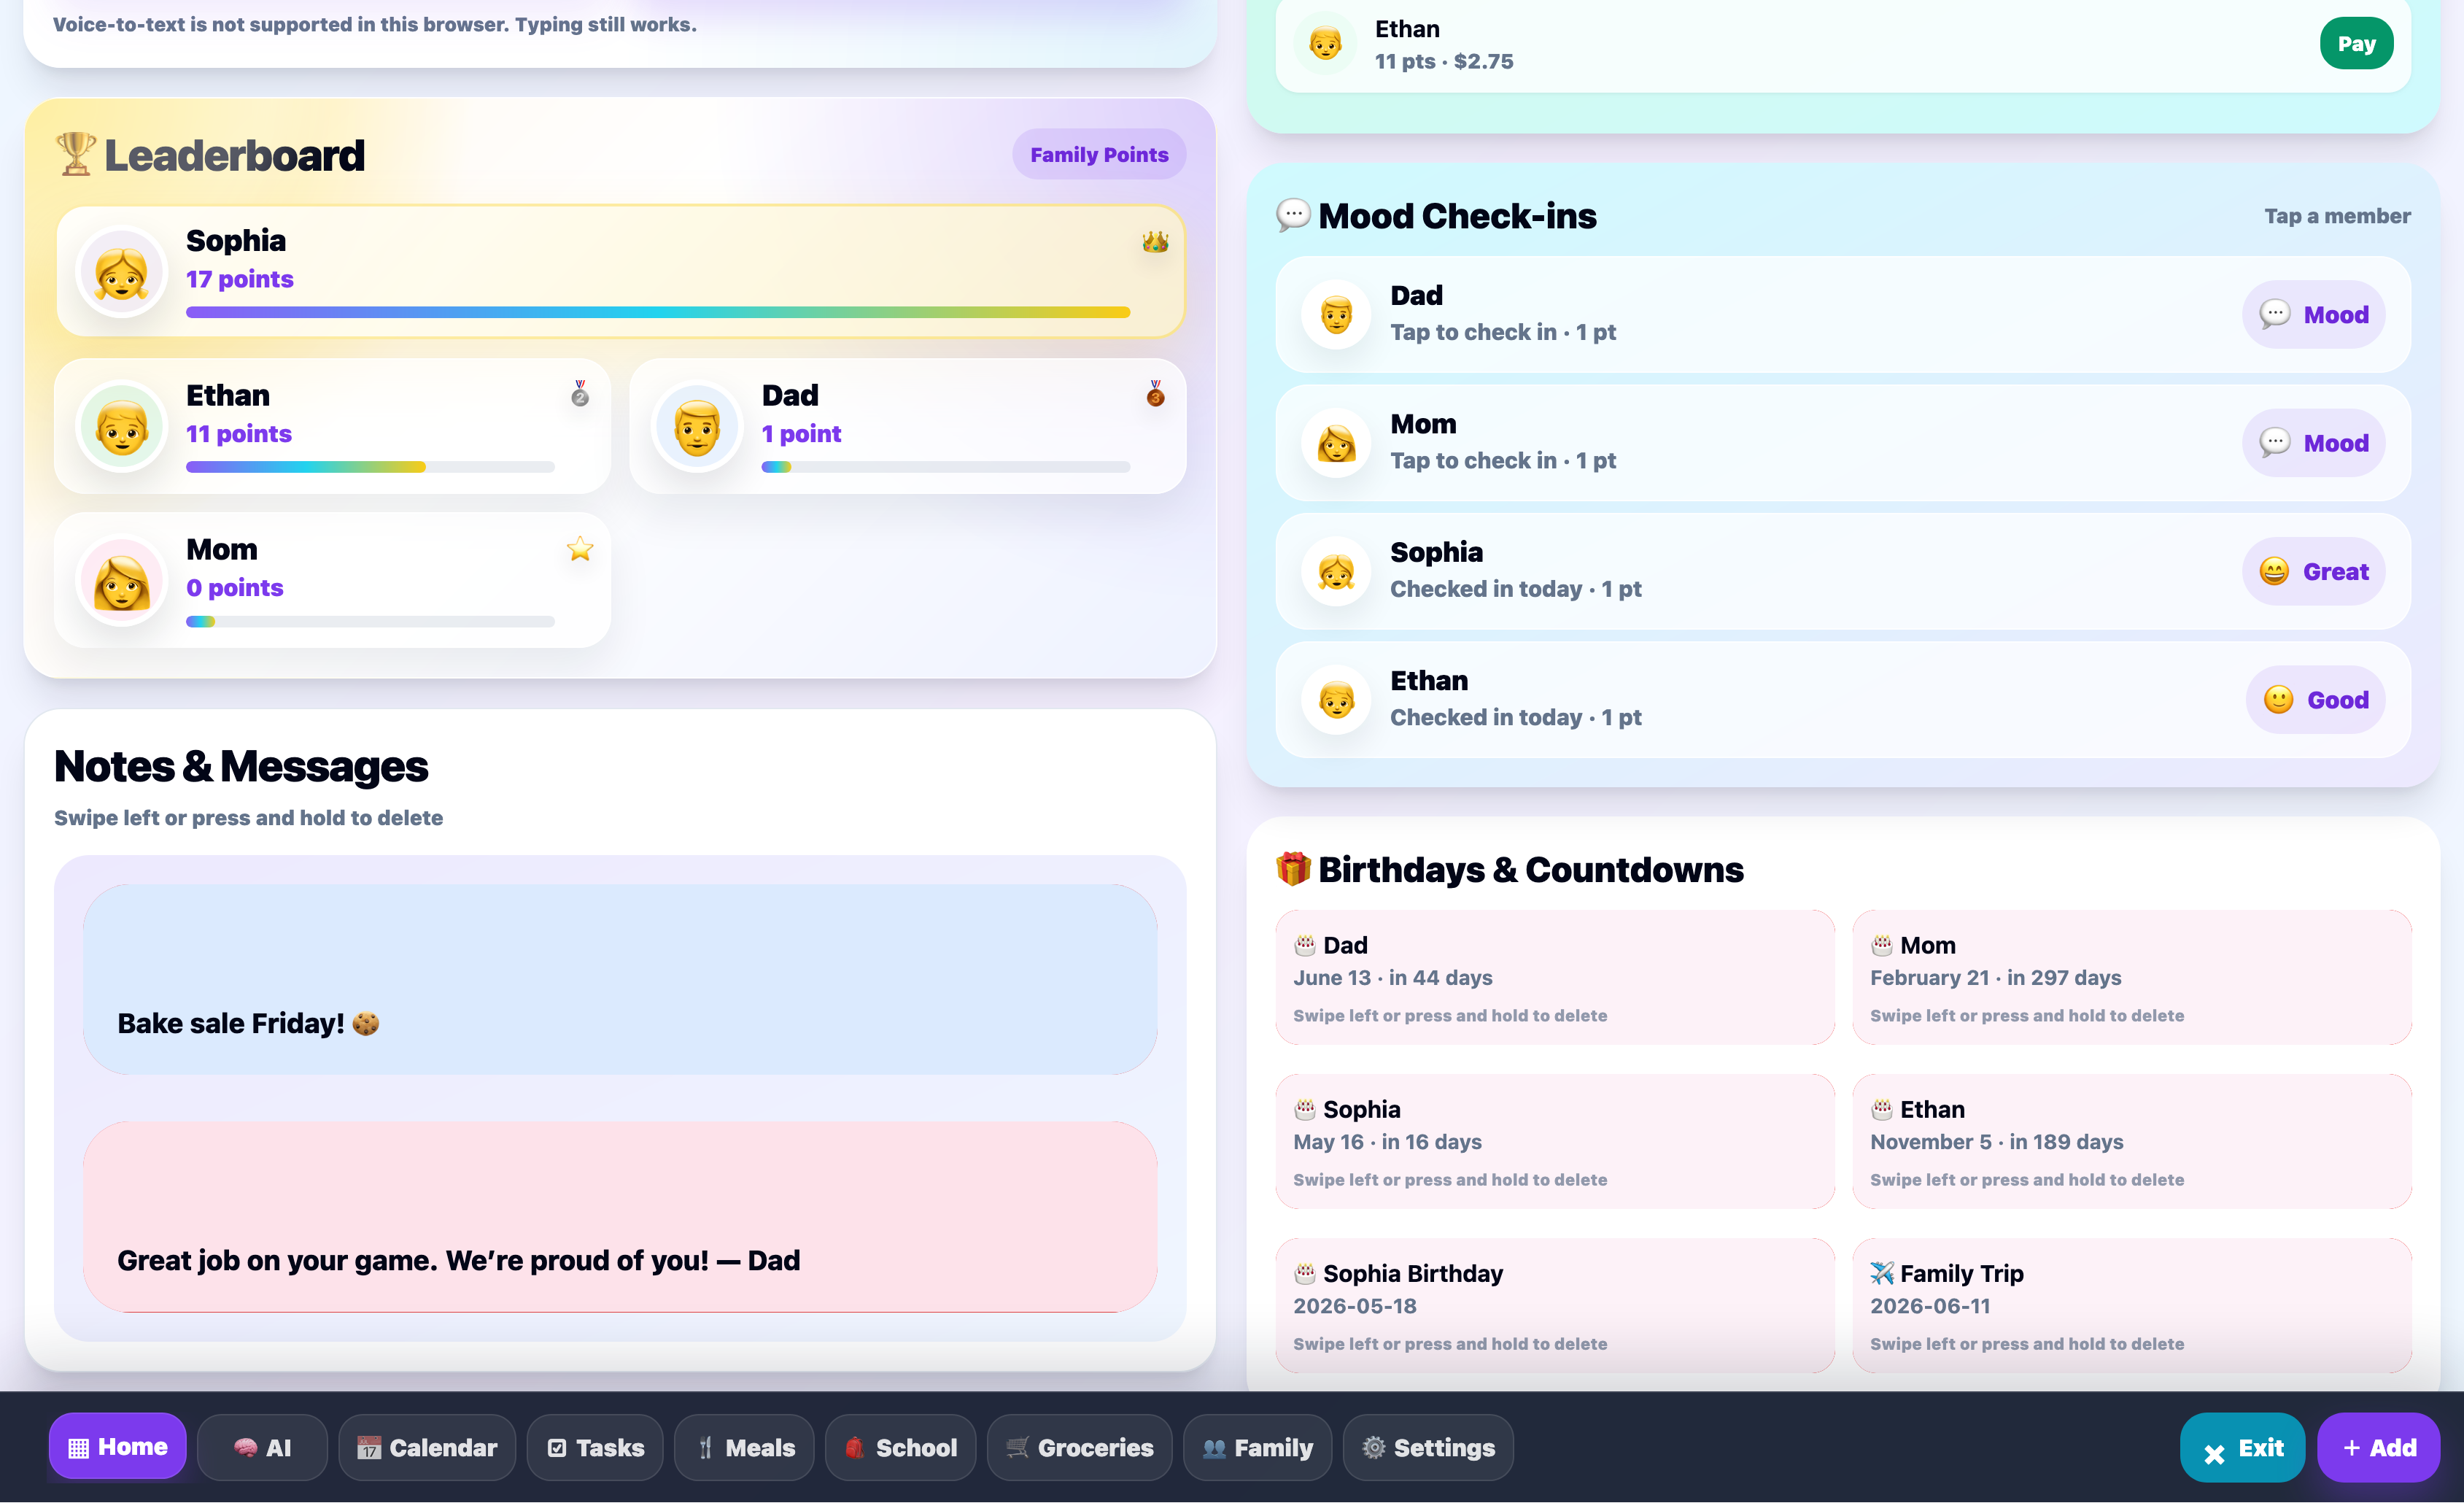The height and width of the screenshot is (1503, 2464).
Task: Click Dad's avatar in the Leaderboard
Action: coord(697,426)
